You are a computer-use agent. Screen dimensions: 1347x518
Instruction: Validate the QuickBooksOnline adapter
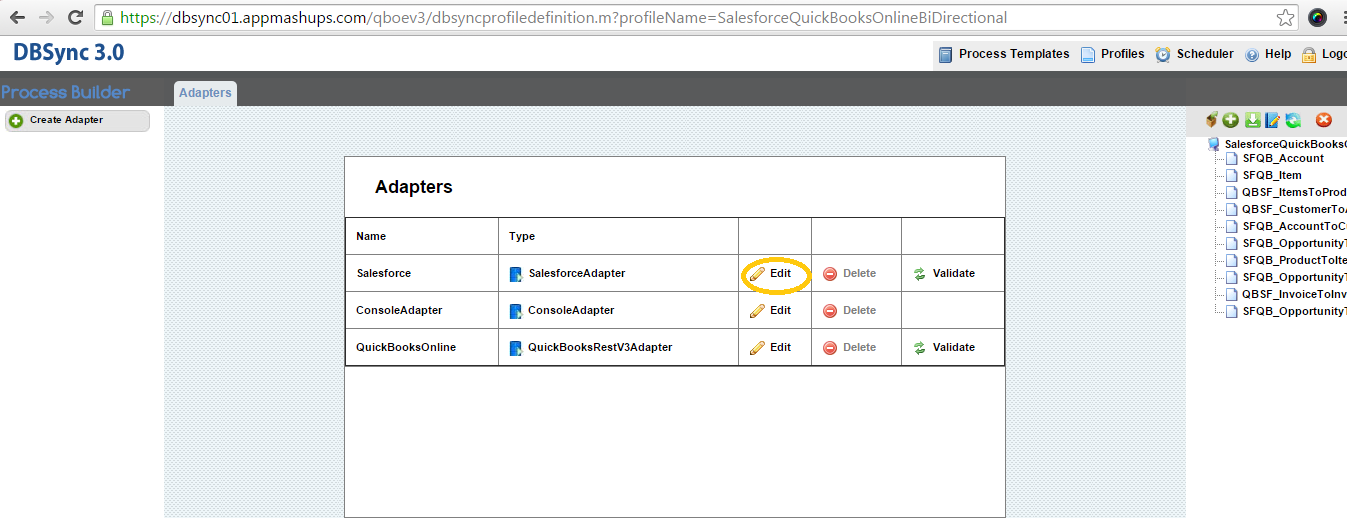944,347
